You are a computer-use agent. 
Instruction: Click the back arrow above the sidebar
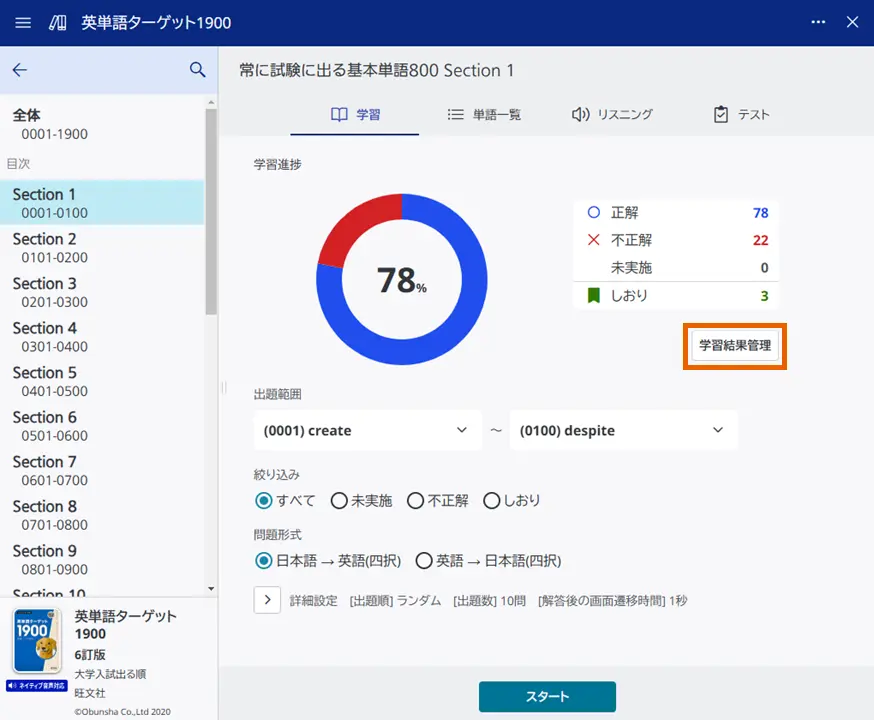(x=22, y=70)
